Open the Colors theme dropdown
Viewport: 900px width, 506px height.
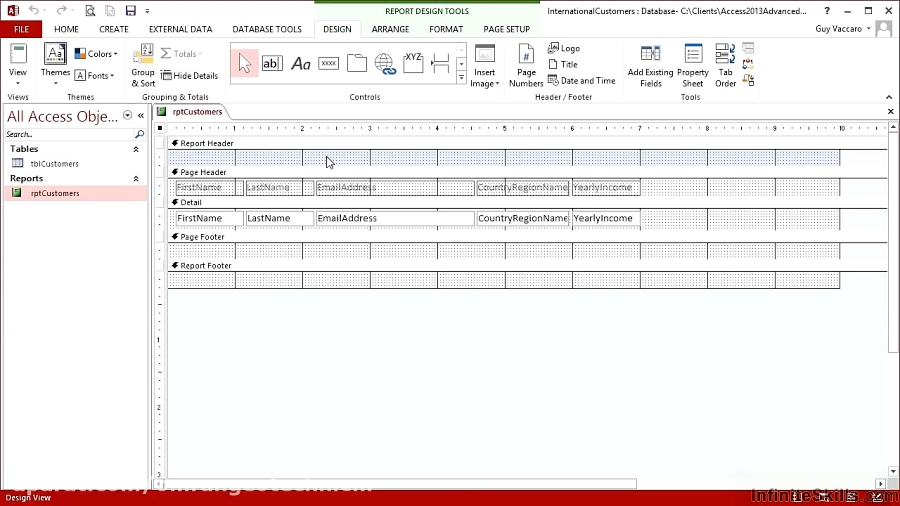(x=97, y=54)
